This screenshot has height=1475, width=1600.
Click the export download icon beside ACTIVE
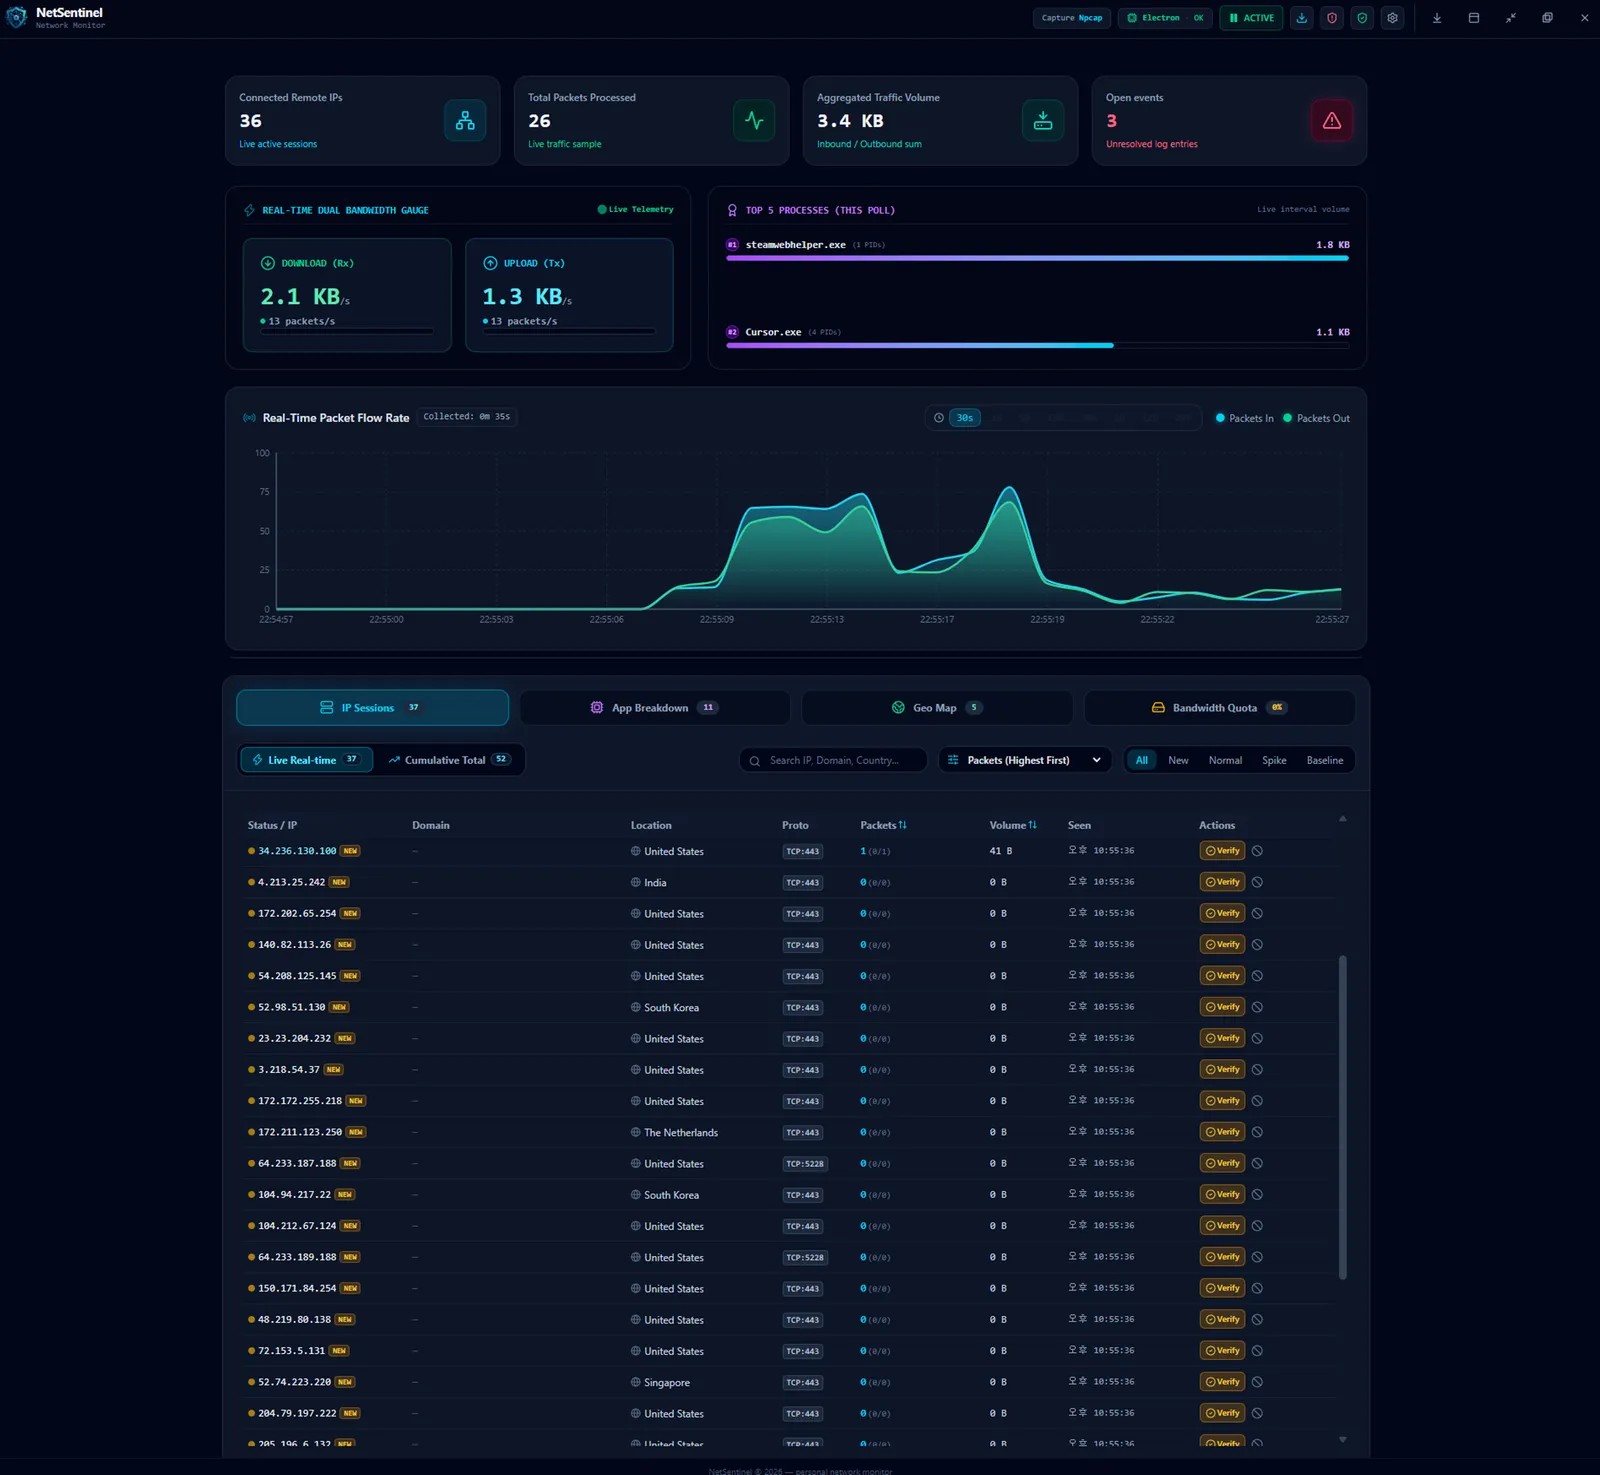click(x=1302, y=18)
